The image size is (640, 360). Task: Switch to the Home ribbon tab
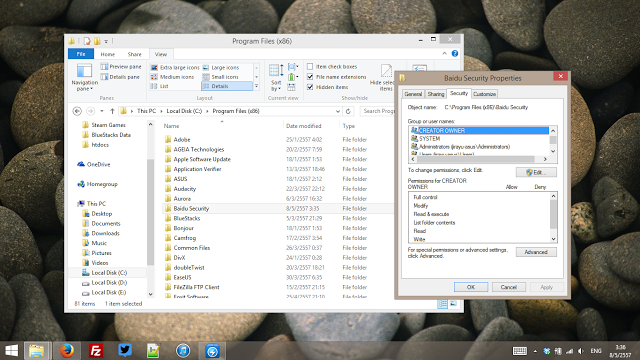pyautogui.click(x=108, y=54)
